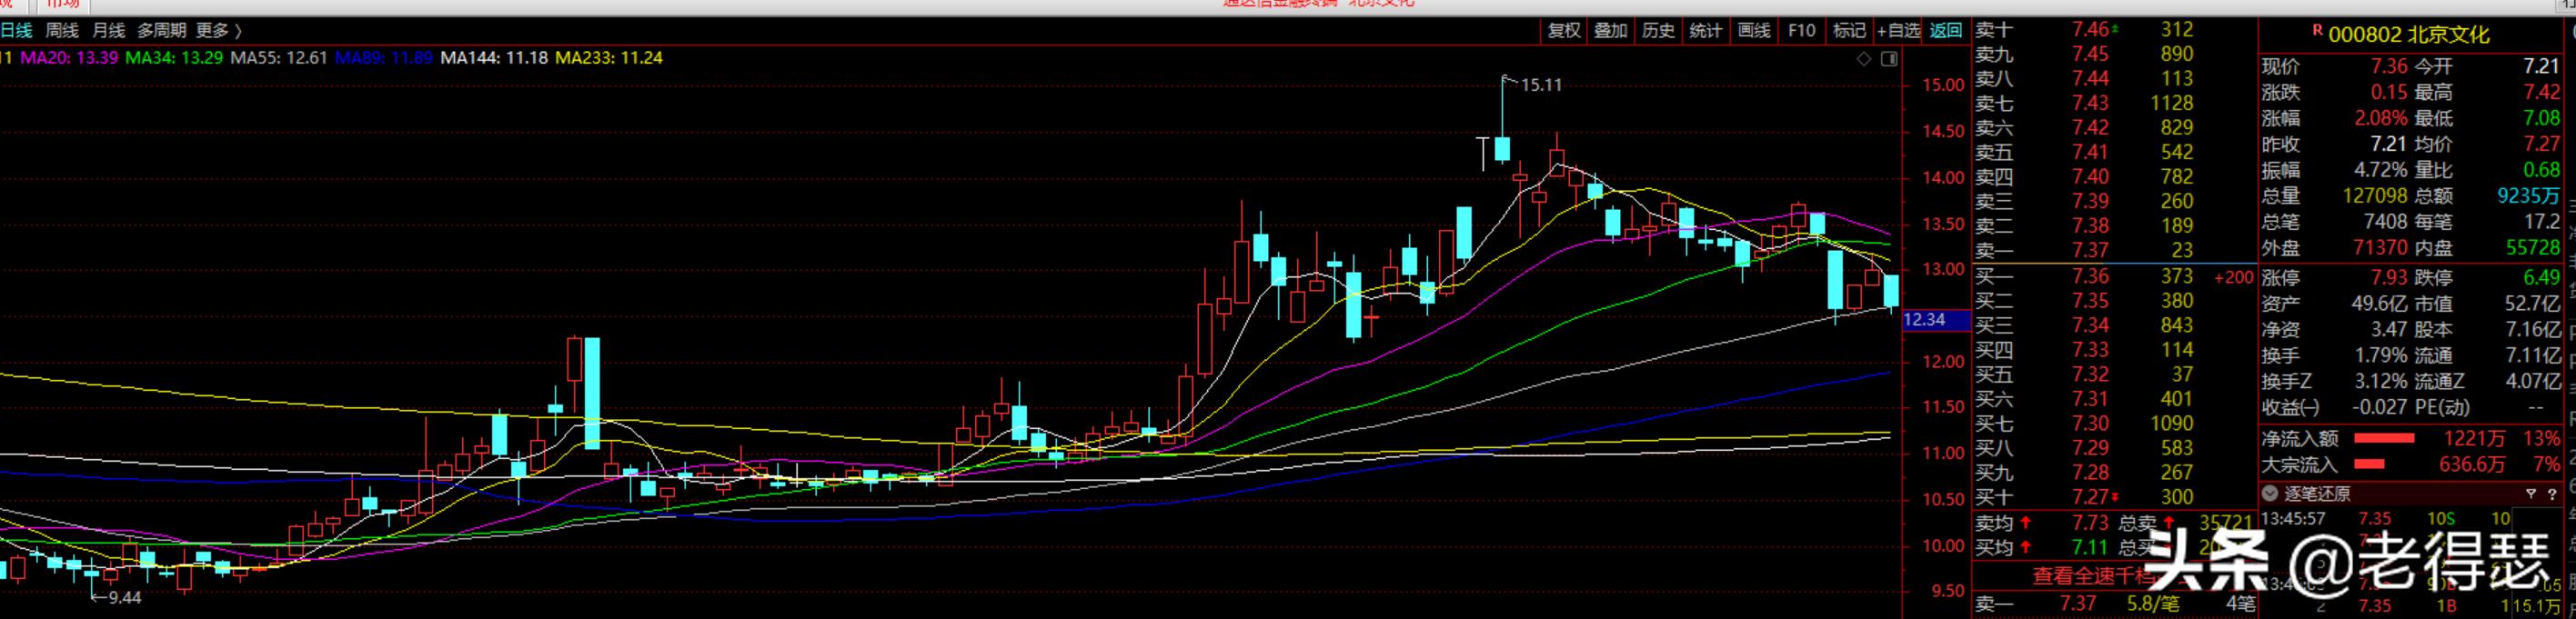
Task: Select the 卖七 7.43 order row
Action: point(2113,103)
